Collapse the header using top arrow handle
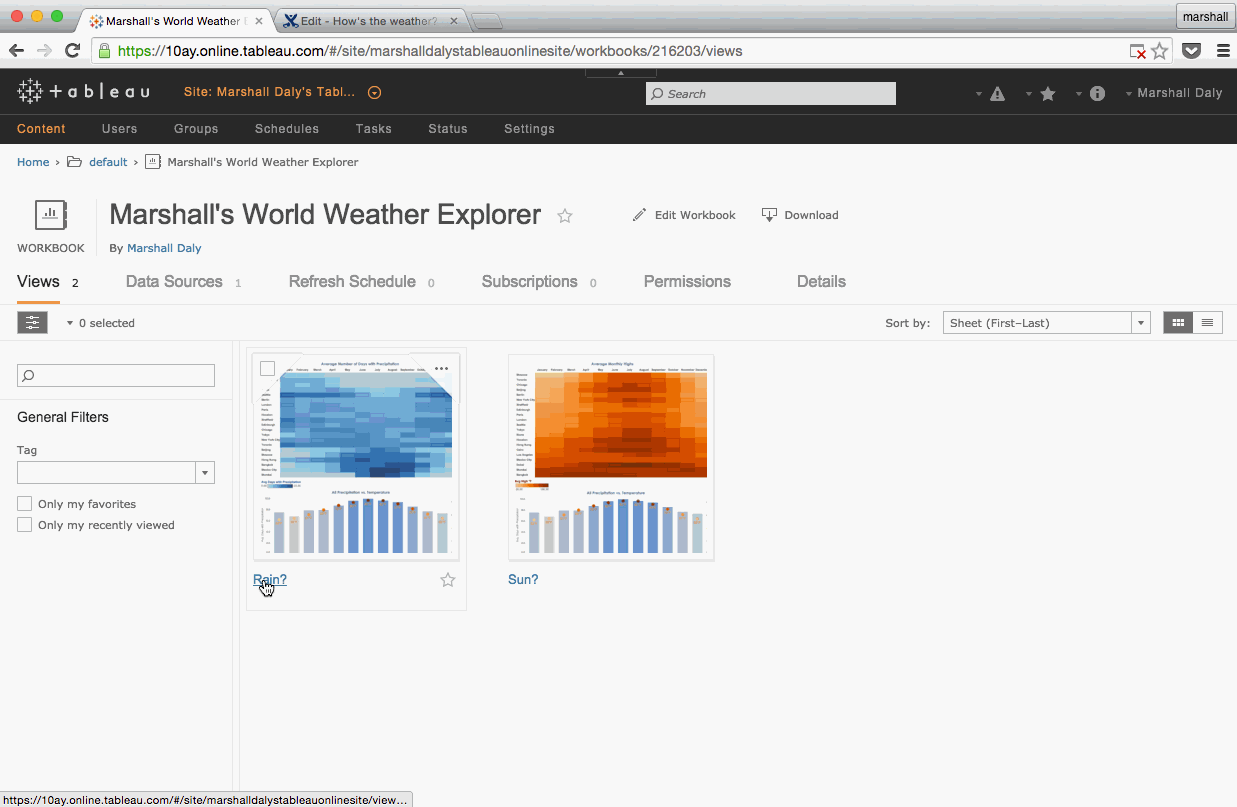 pos(620,73)
